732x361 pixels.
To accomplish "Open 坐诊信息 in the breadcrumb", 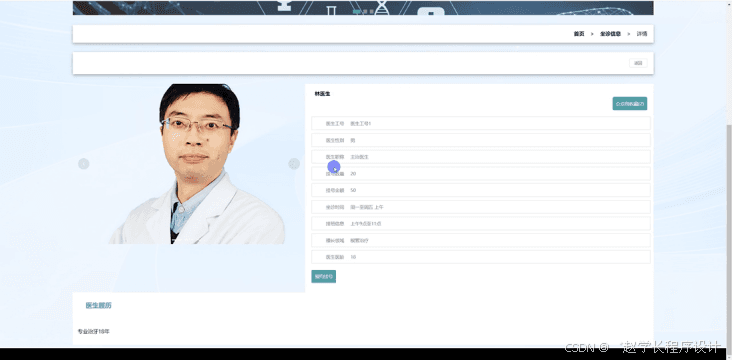I will [x=610, y=34].
